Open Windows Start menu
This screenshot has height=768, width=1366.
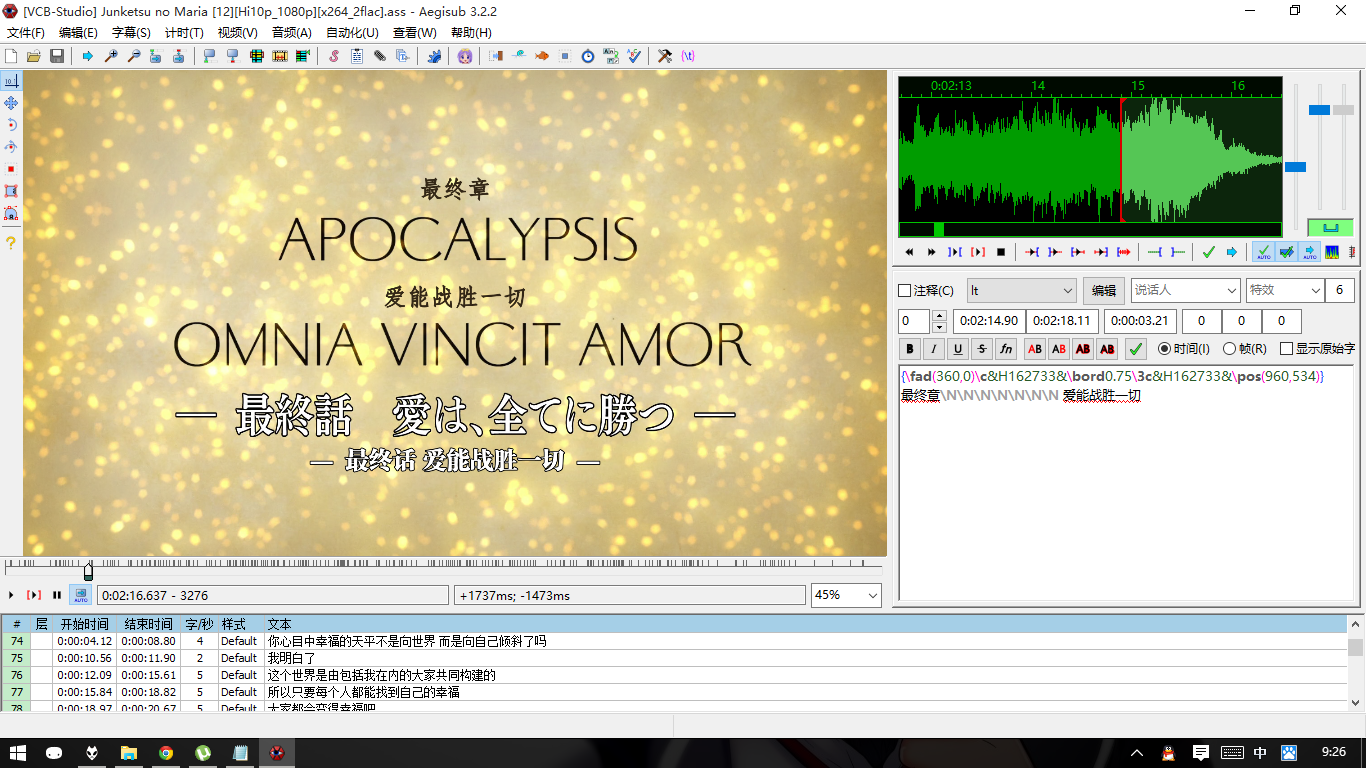click(18, 752)
